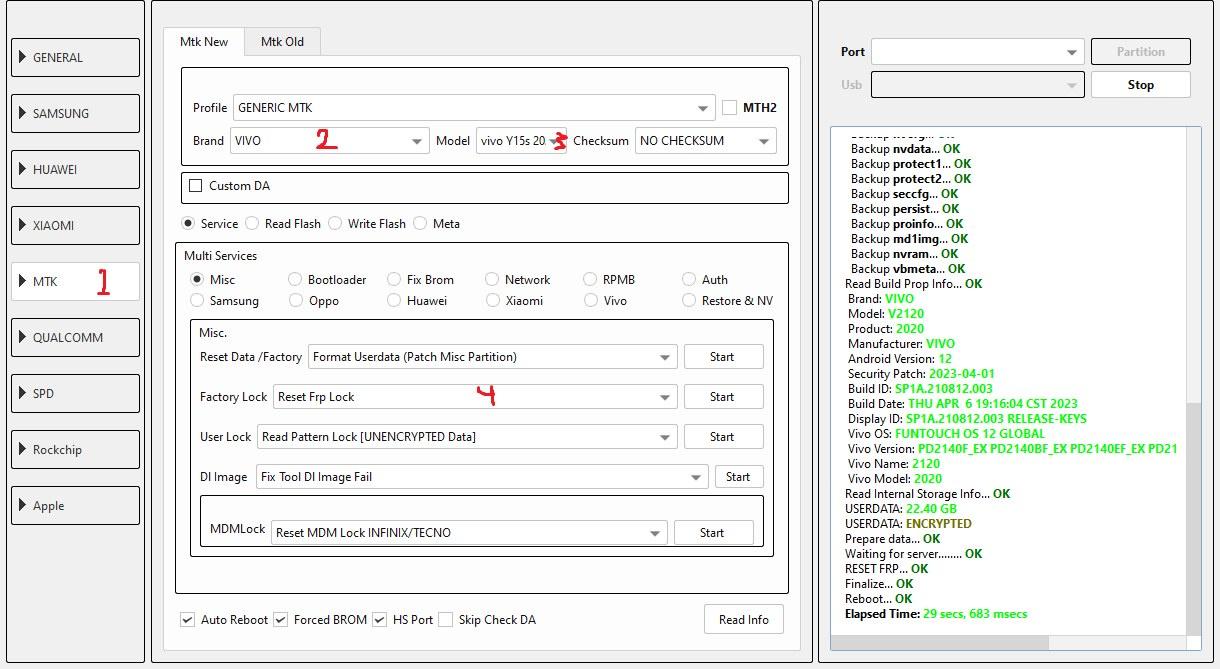
Task: Toggle the Auto Reboot checkbox
Action: pyautogui.click(x=187, y=620)
